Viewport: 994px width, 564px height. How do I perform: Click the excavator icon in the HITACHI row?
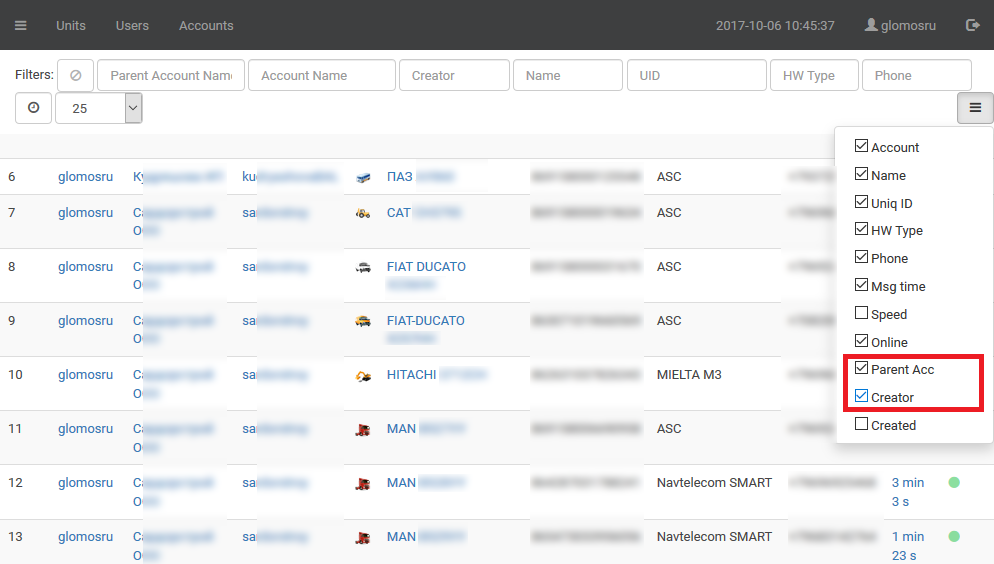pyautogui.click(x=363, y=376)
